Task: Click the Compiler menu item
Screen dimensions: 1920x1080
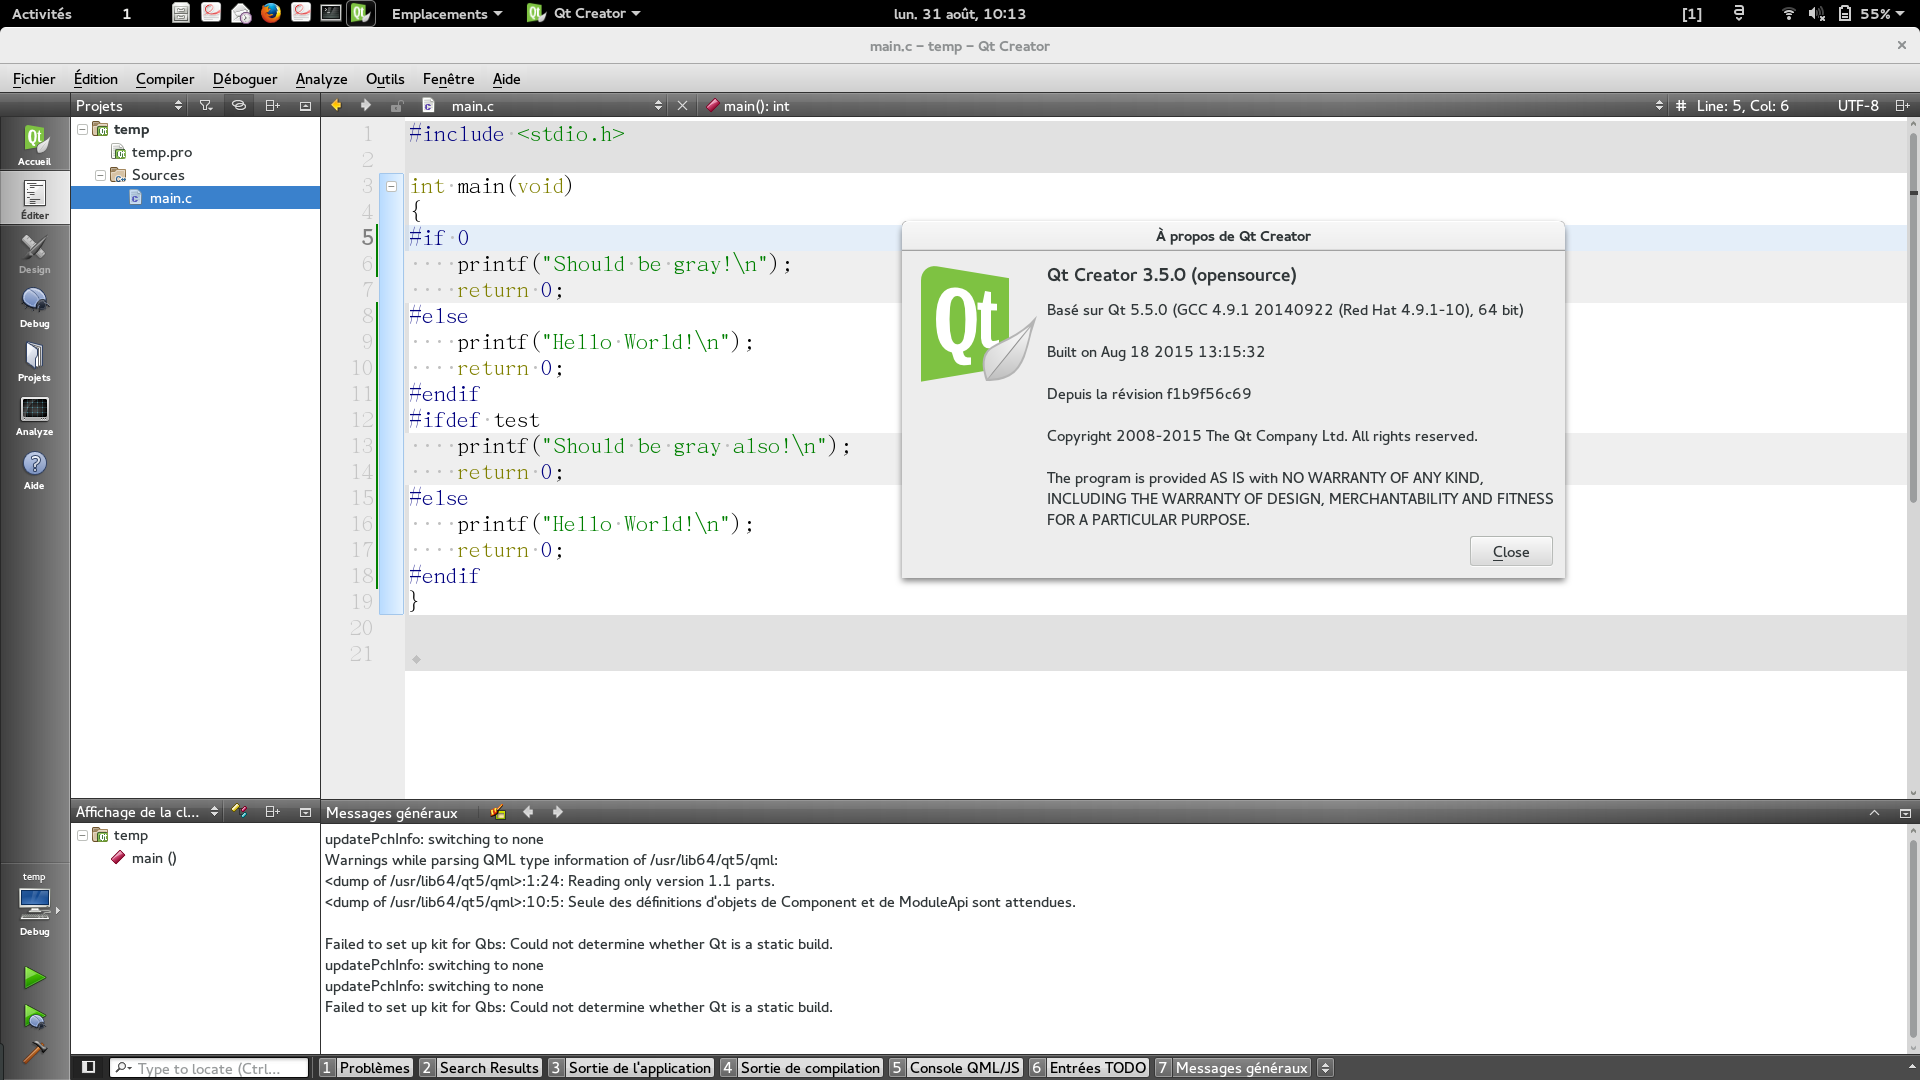Action: tap(165, 79)
